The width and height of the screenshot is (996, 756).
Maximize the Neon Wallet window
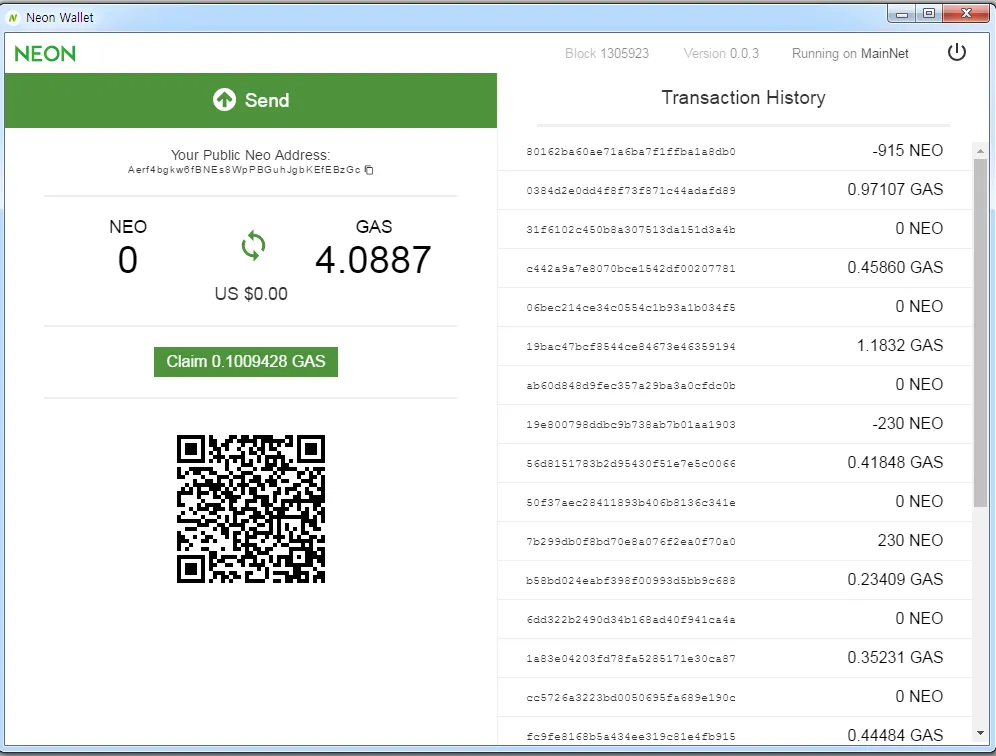point(929,14)
